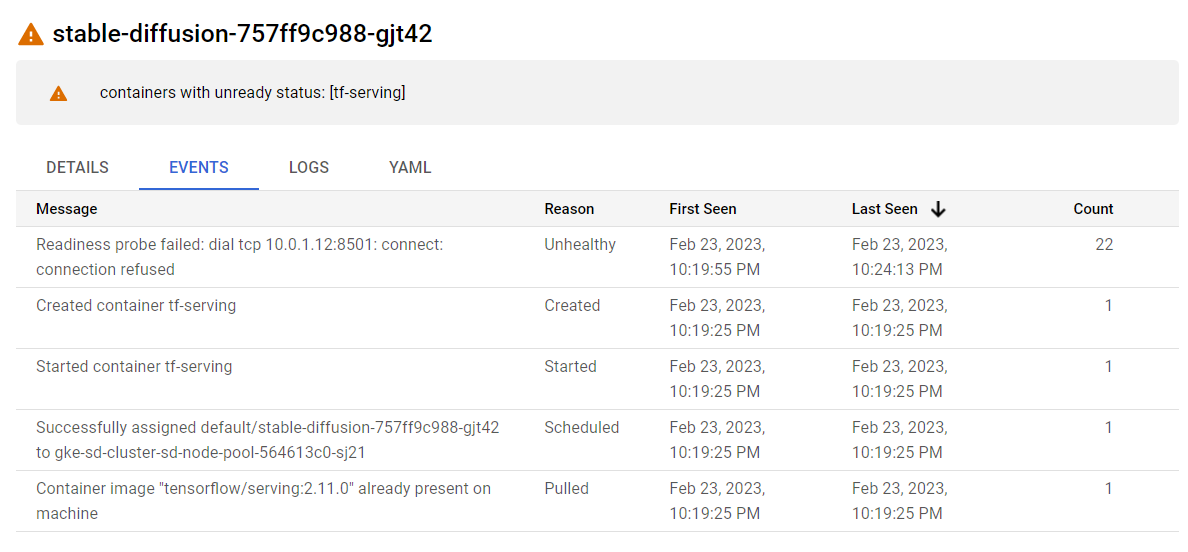The height and width of the screenshot is (552, 1188).
Task: Sort events by Reason column
Action: pos(569,209)
